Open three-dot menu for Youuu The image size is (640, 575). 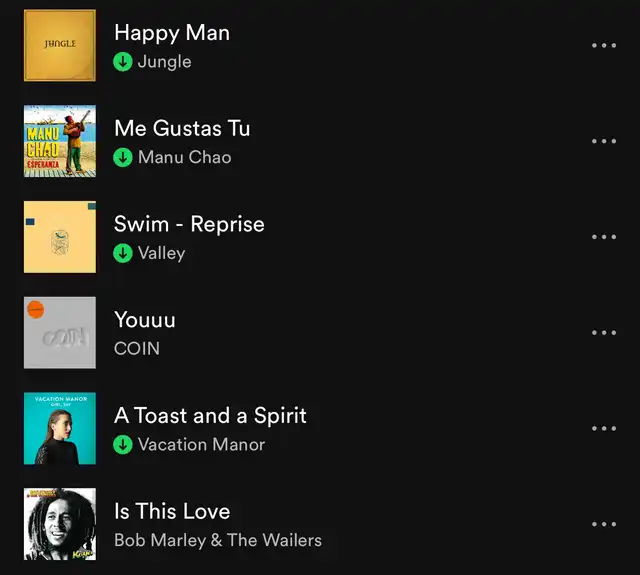604,333
